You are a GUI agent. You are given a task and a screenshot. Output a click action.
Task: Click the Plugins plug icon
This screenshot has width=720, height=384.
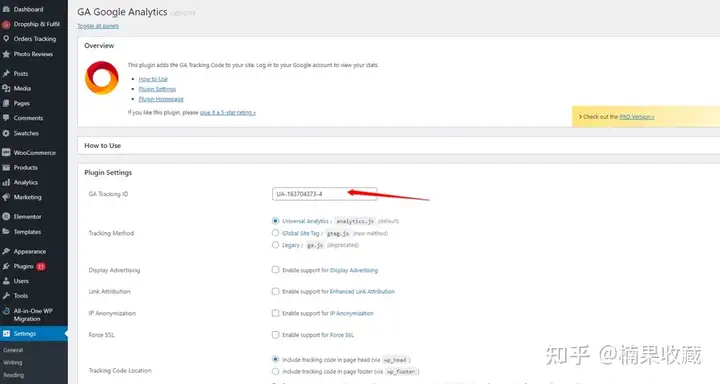[6, 266]
